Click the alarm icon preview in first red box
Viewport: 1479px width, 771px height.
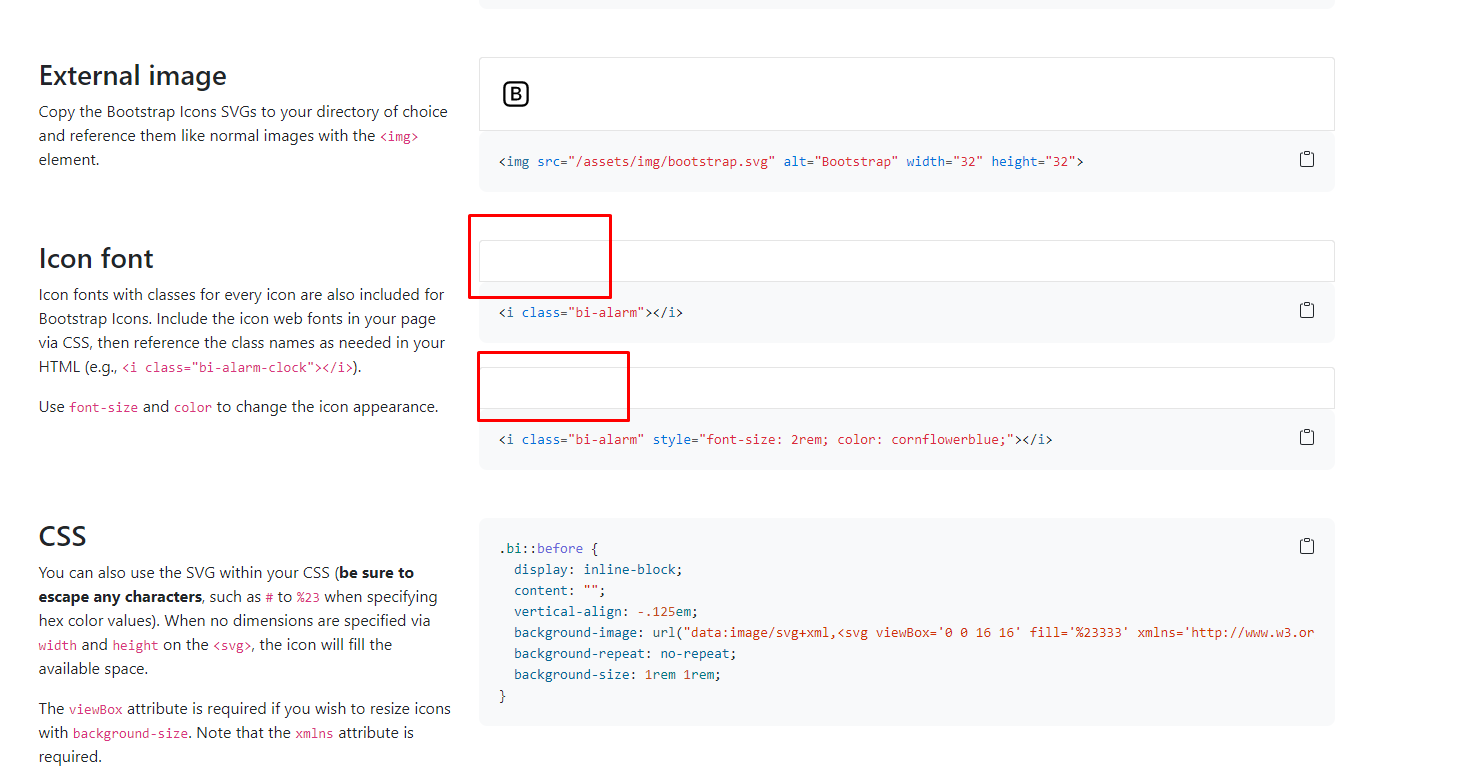[x=540, y=256]
